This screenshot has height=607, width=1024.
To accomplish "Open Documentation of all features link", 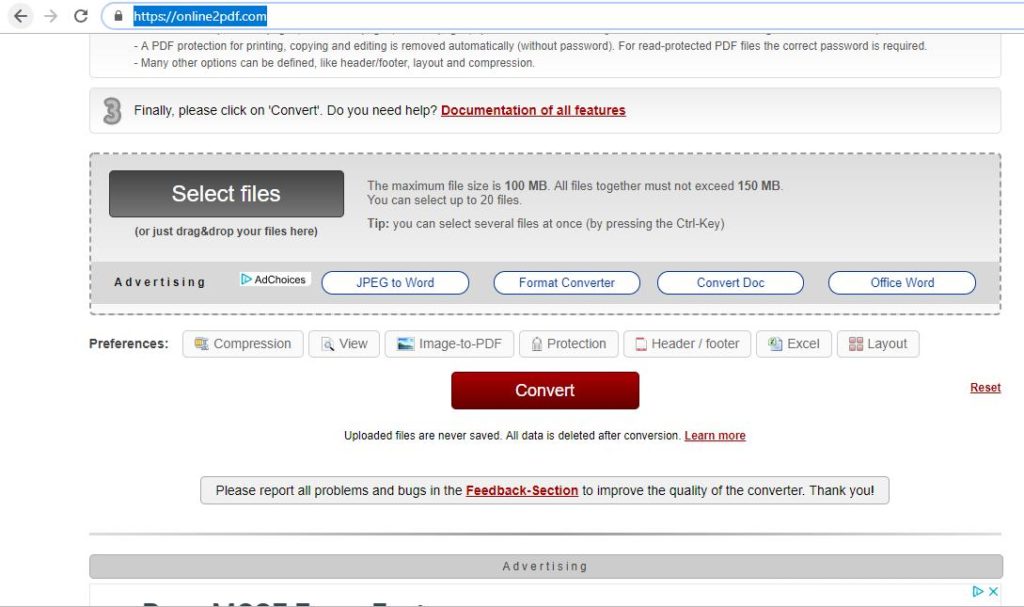I will coord(533,111).
